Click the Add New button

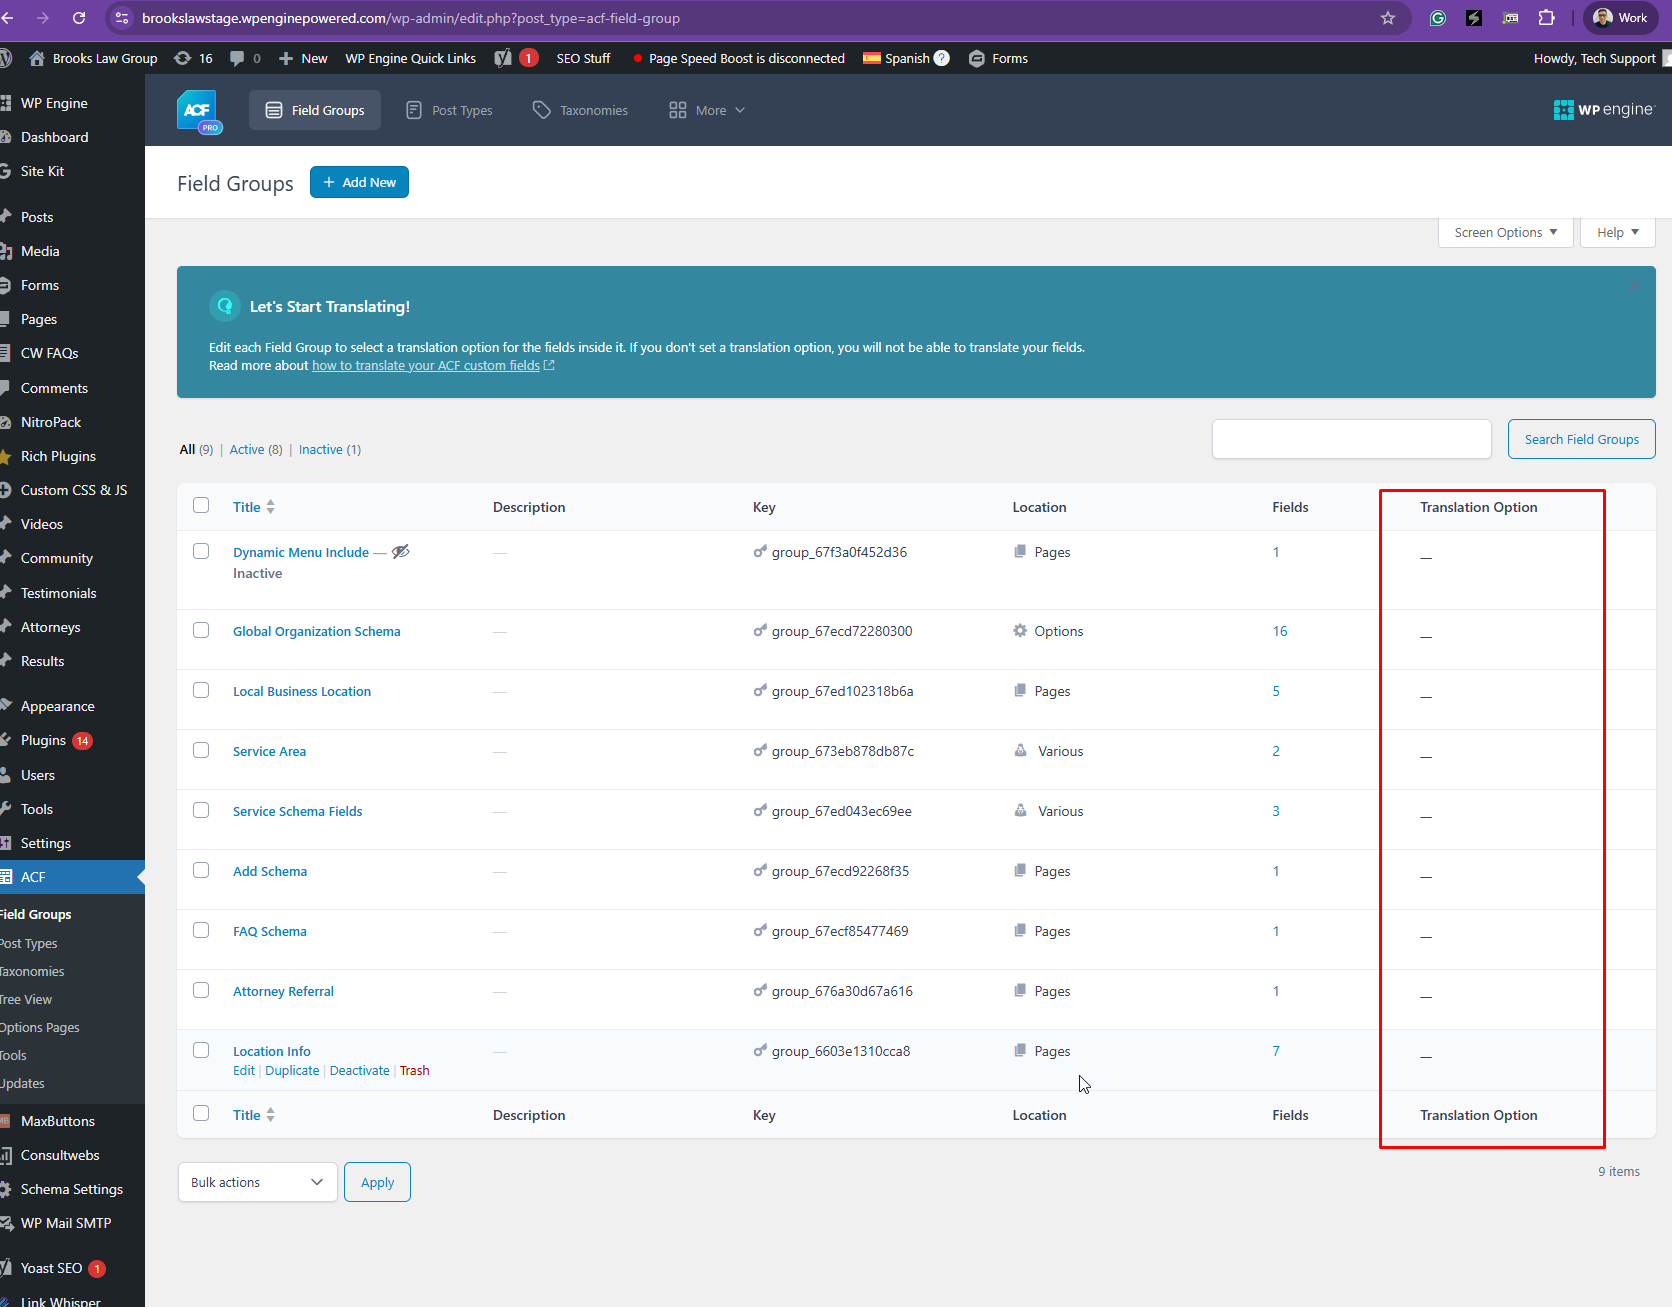pyautogui.click(x=359, y=182)
